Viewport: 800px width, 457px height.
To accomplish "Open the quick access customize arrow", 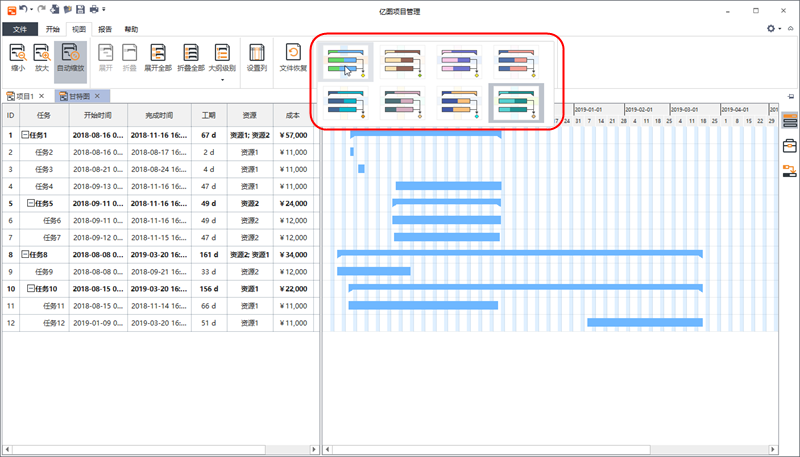I will [104, 9].
